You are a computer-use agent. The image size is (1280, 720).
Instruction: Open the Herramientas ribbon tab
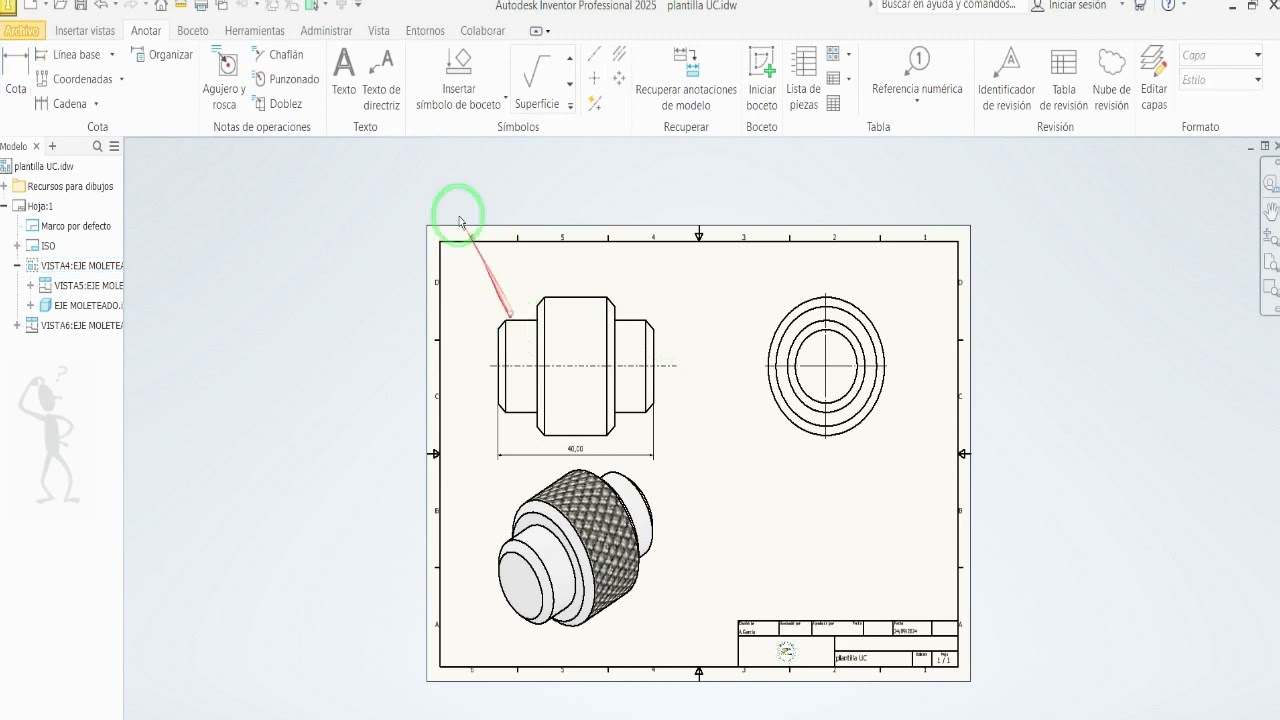[x=255, y=31]
